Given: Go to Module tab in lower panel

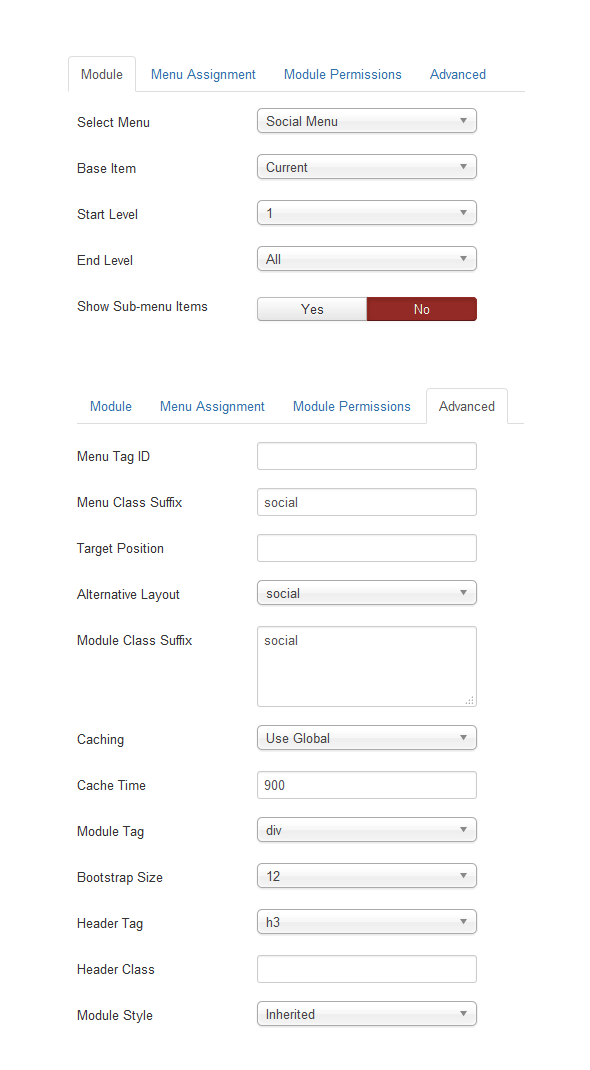Looking at the screenshot, I should pyautogui.click(x=110, y=407).
